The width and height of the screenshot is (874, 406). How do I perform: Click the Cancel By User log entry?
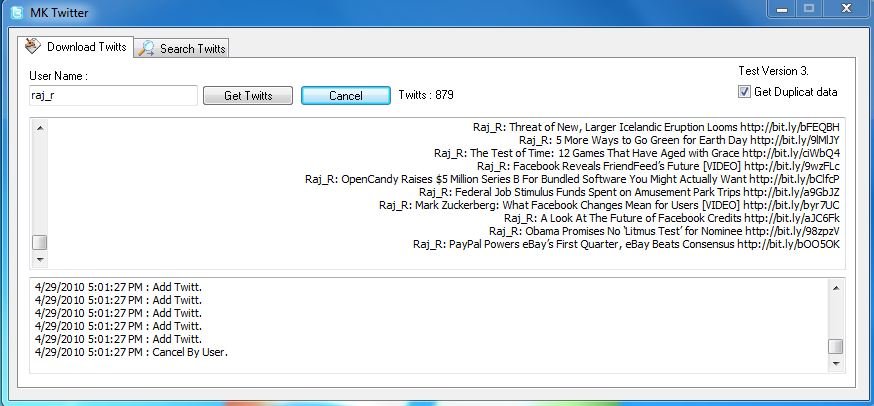click(132, 352)
